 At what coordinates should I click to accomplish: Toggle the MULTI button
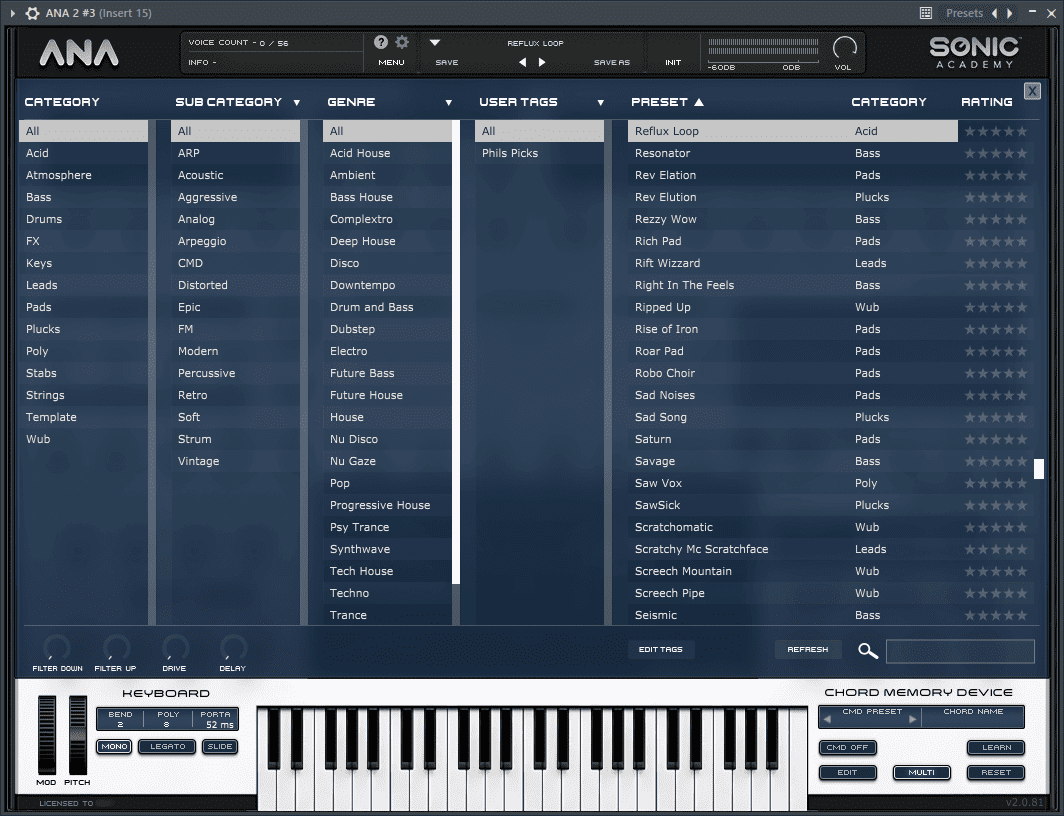[922, 773]
